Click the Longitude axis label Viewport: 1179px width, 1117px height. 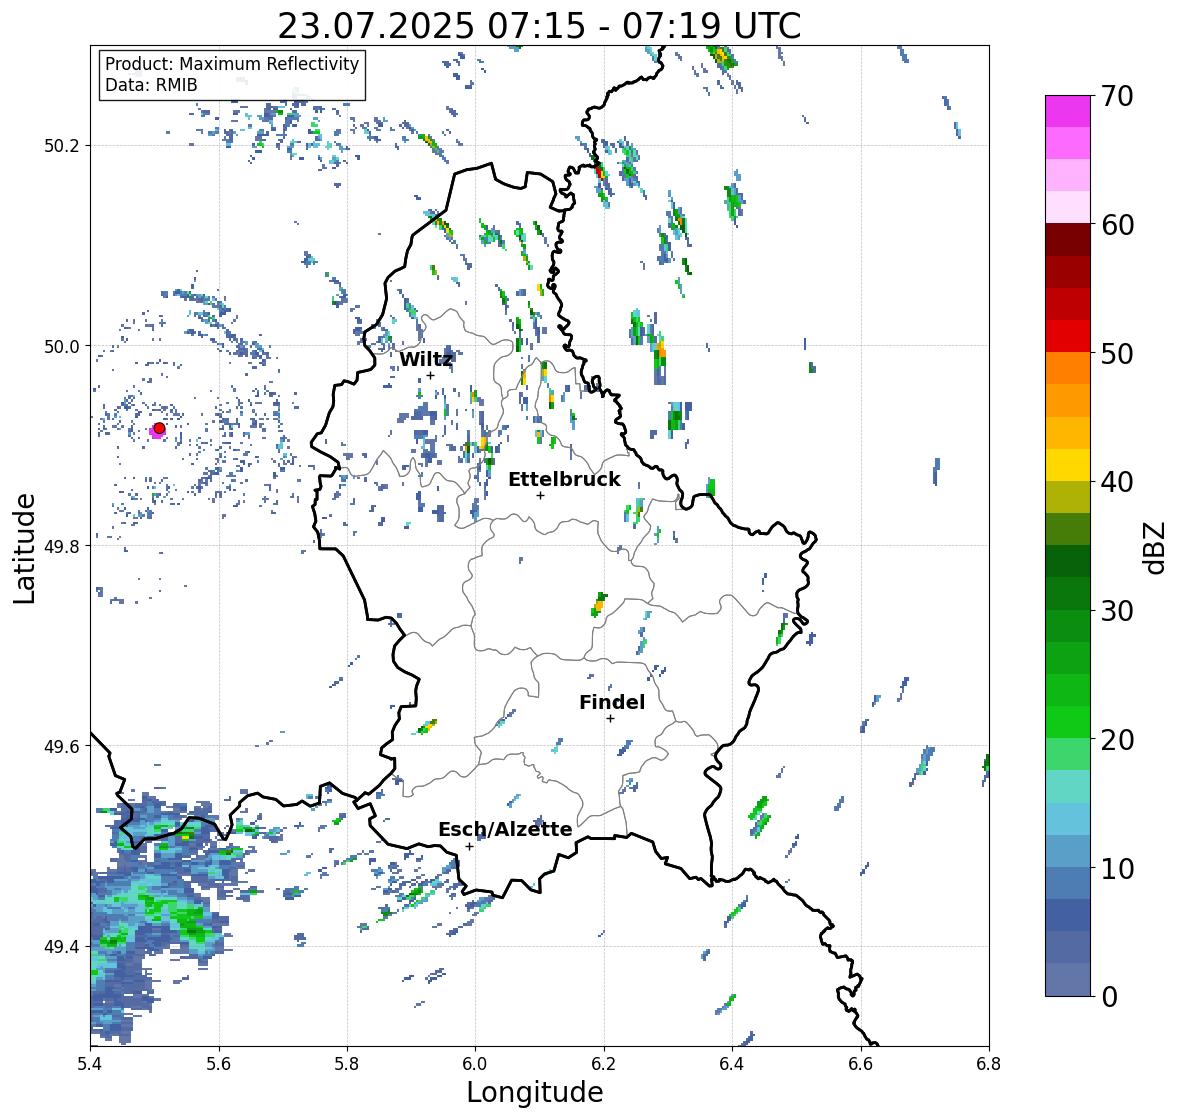pos(535,1092)
